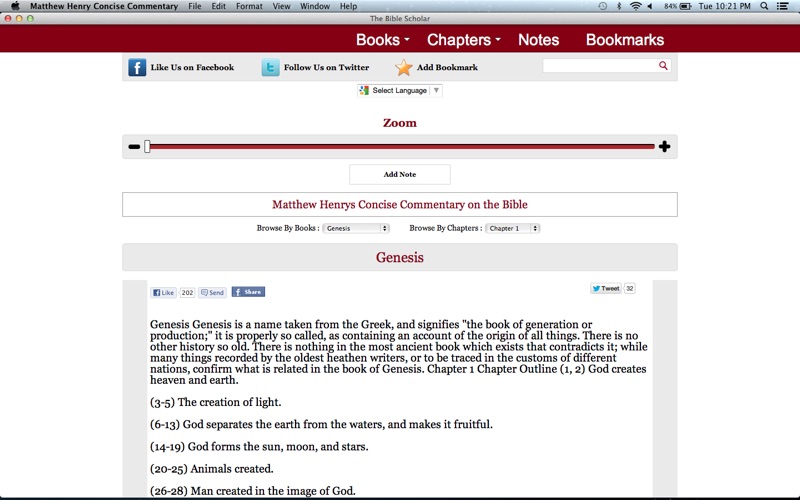The image size is (800, 500).
Task: Click the battery status icon
Action: click(685, 6)
